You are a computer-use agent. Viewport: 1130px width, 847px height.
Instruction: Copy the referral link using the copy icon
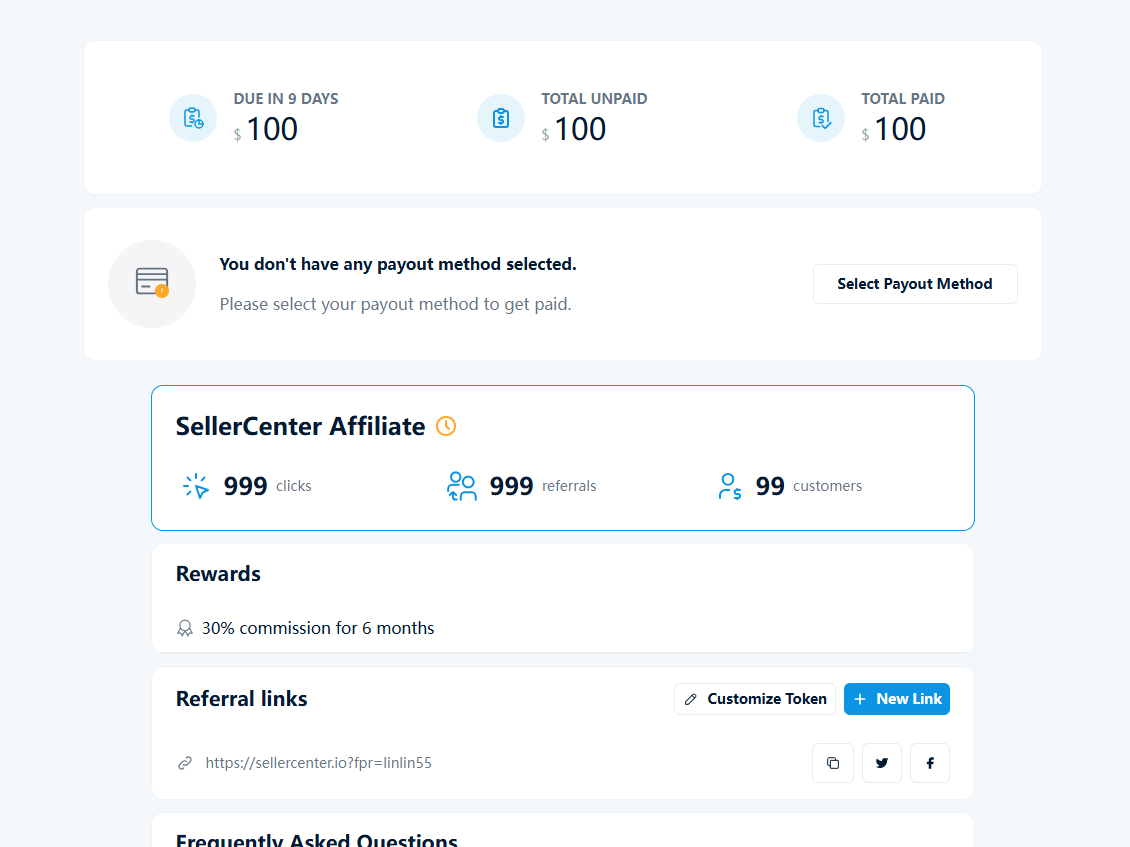coord(833,762)
